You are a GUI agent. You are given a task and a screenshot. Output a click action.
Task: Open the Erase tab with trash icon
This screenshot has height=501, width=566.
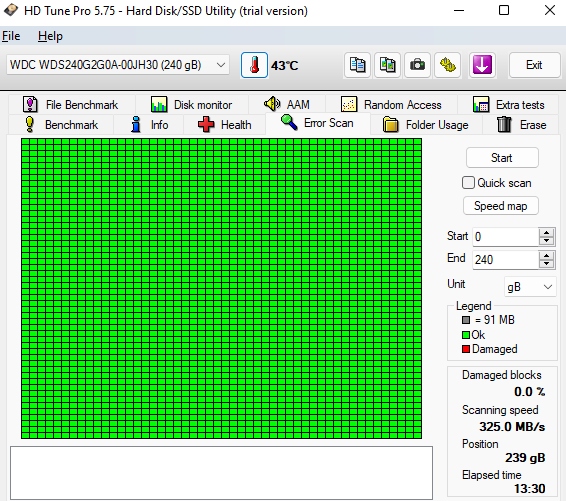tap(521, 125)
